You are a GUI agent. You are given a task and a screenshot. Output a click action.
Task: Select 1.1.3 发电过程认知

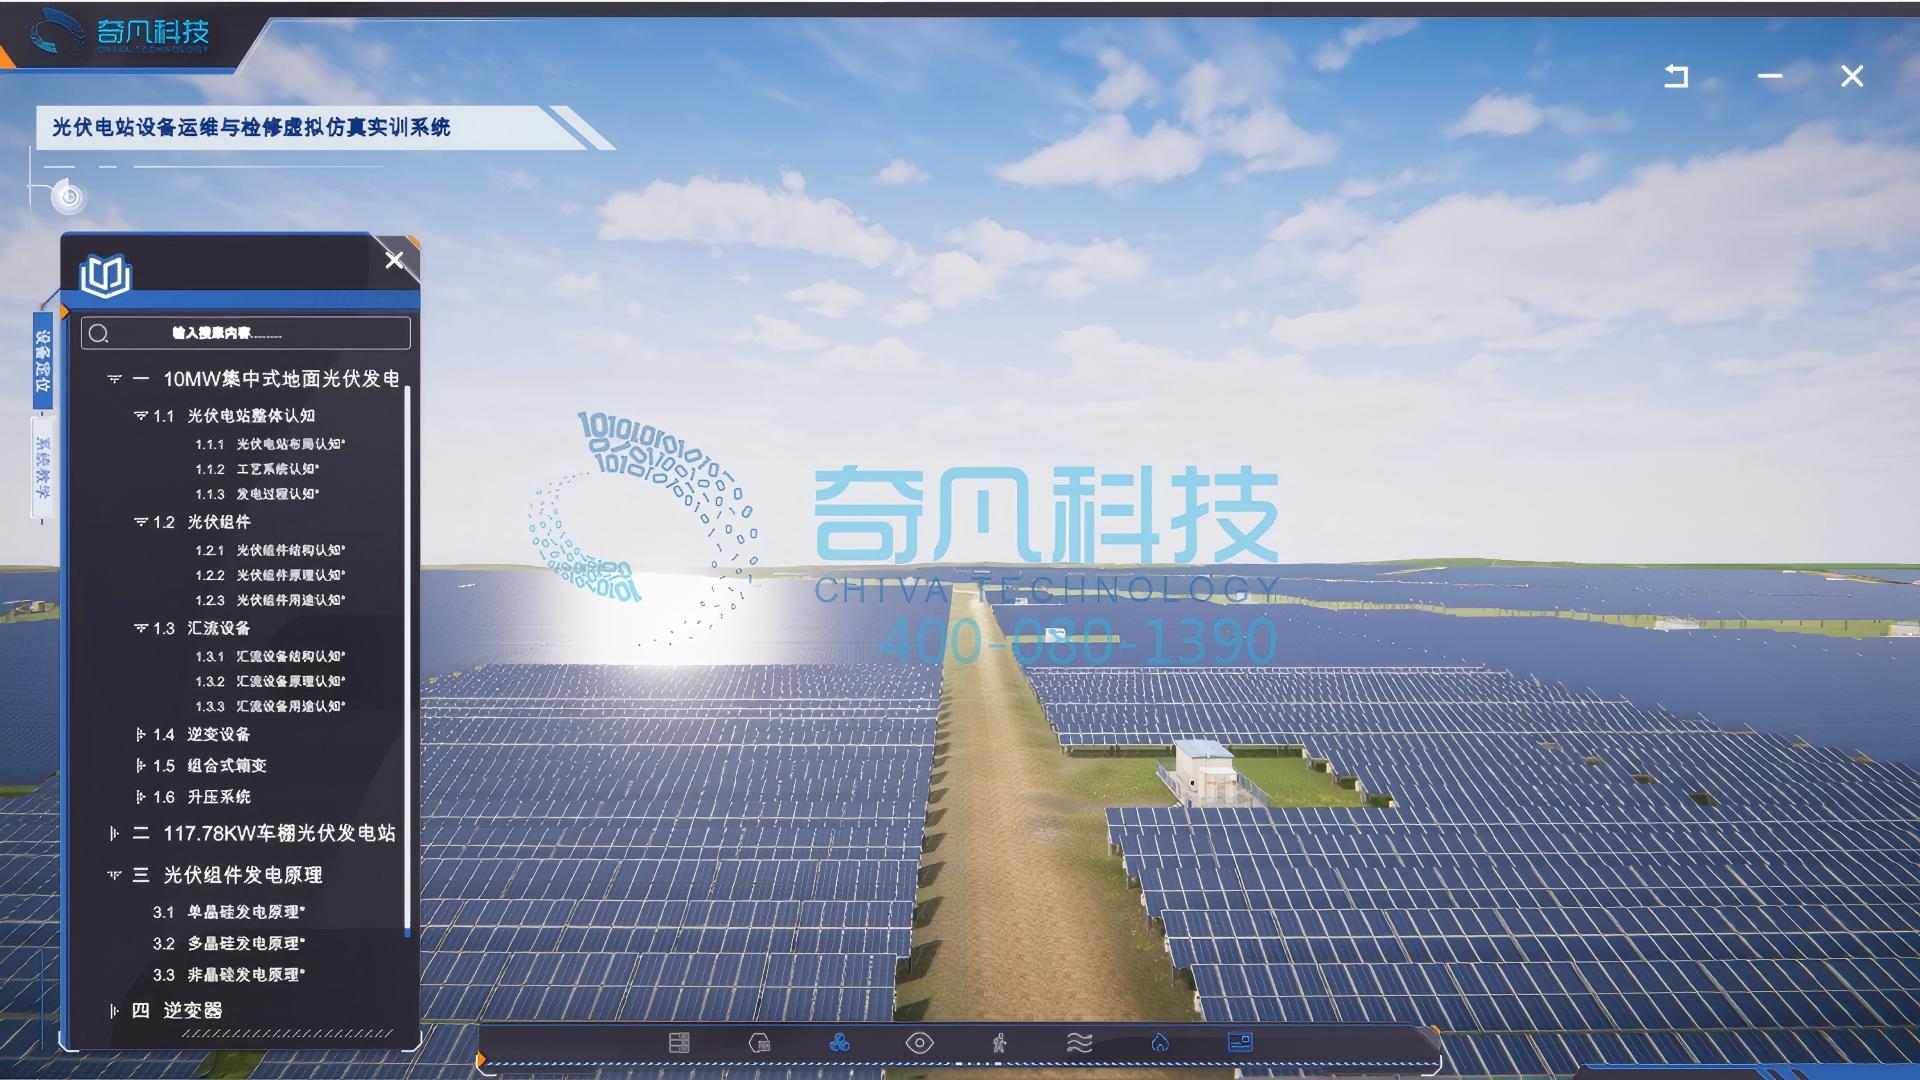coord(257,494)
